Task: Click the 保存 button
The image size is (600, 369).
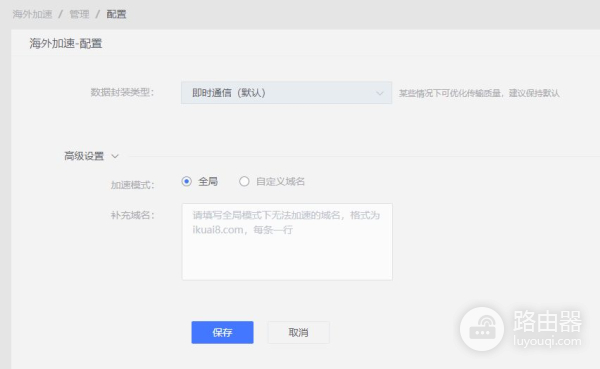Action: pyautogui.click(x=222, y=332)
